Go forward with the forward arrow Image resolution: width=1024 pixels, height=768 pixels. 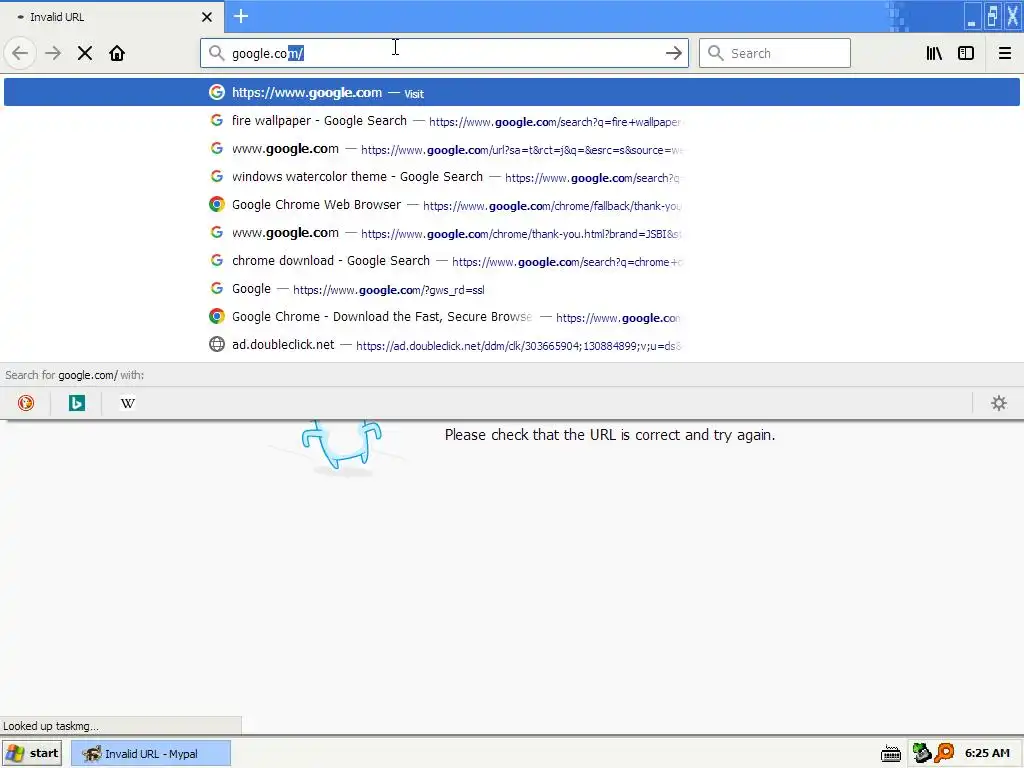(53, 54)
